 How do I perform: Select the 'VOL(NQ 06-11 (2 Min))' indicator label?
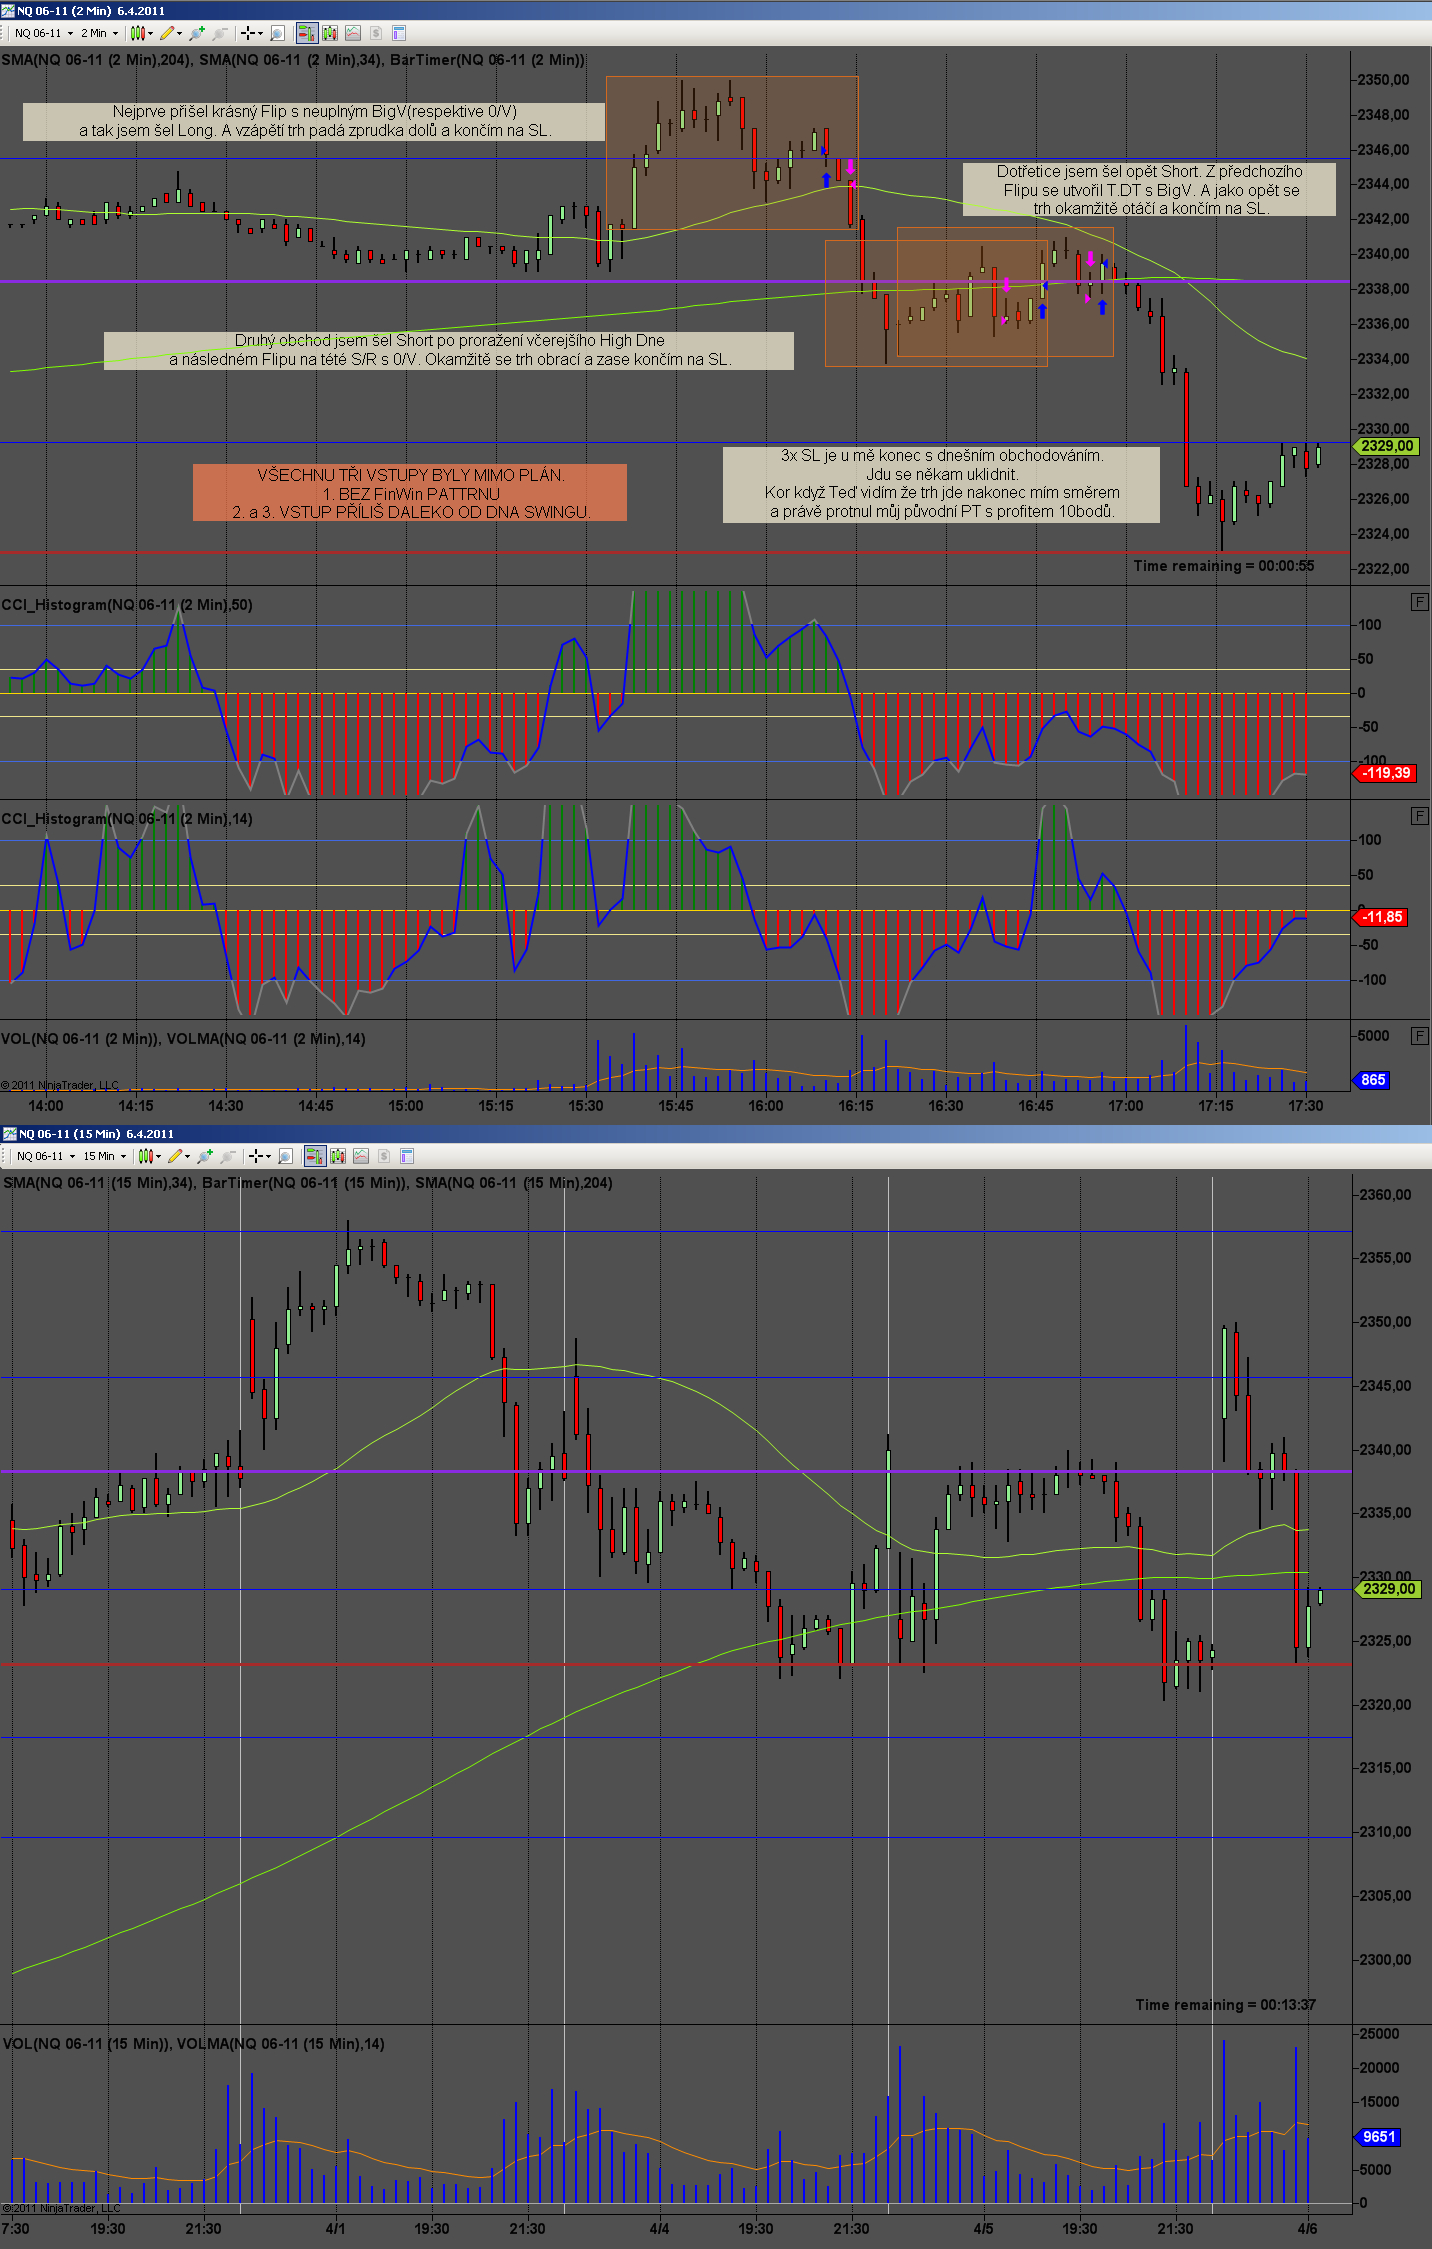click(80, 1039)
